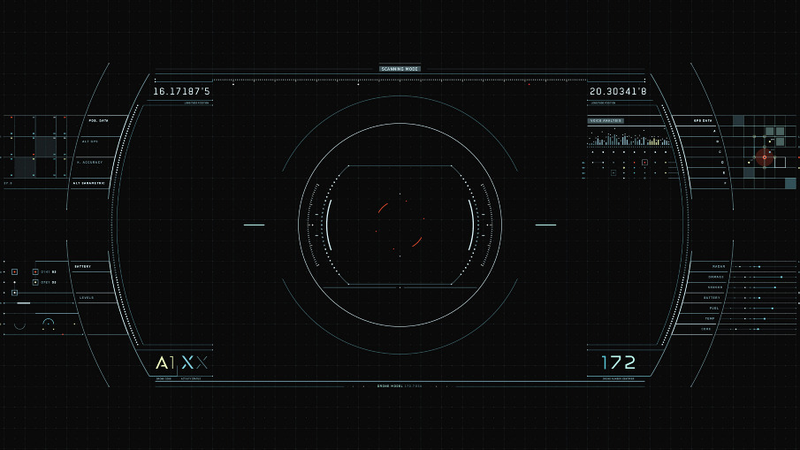Screen dimensions: 800x450
Task: Click the blue XX status readout
Action: point(195,363)
